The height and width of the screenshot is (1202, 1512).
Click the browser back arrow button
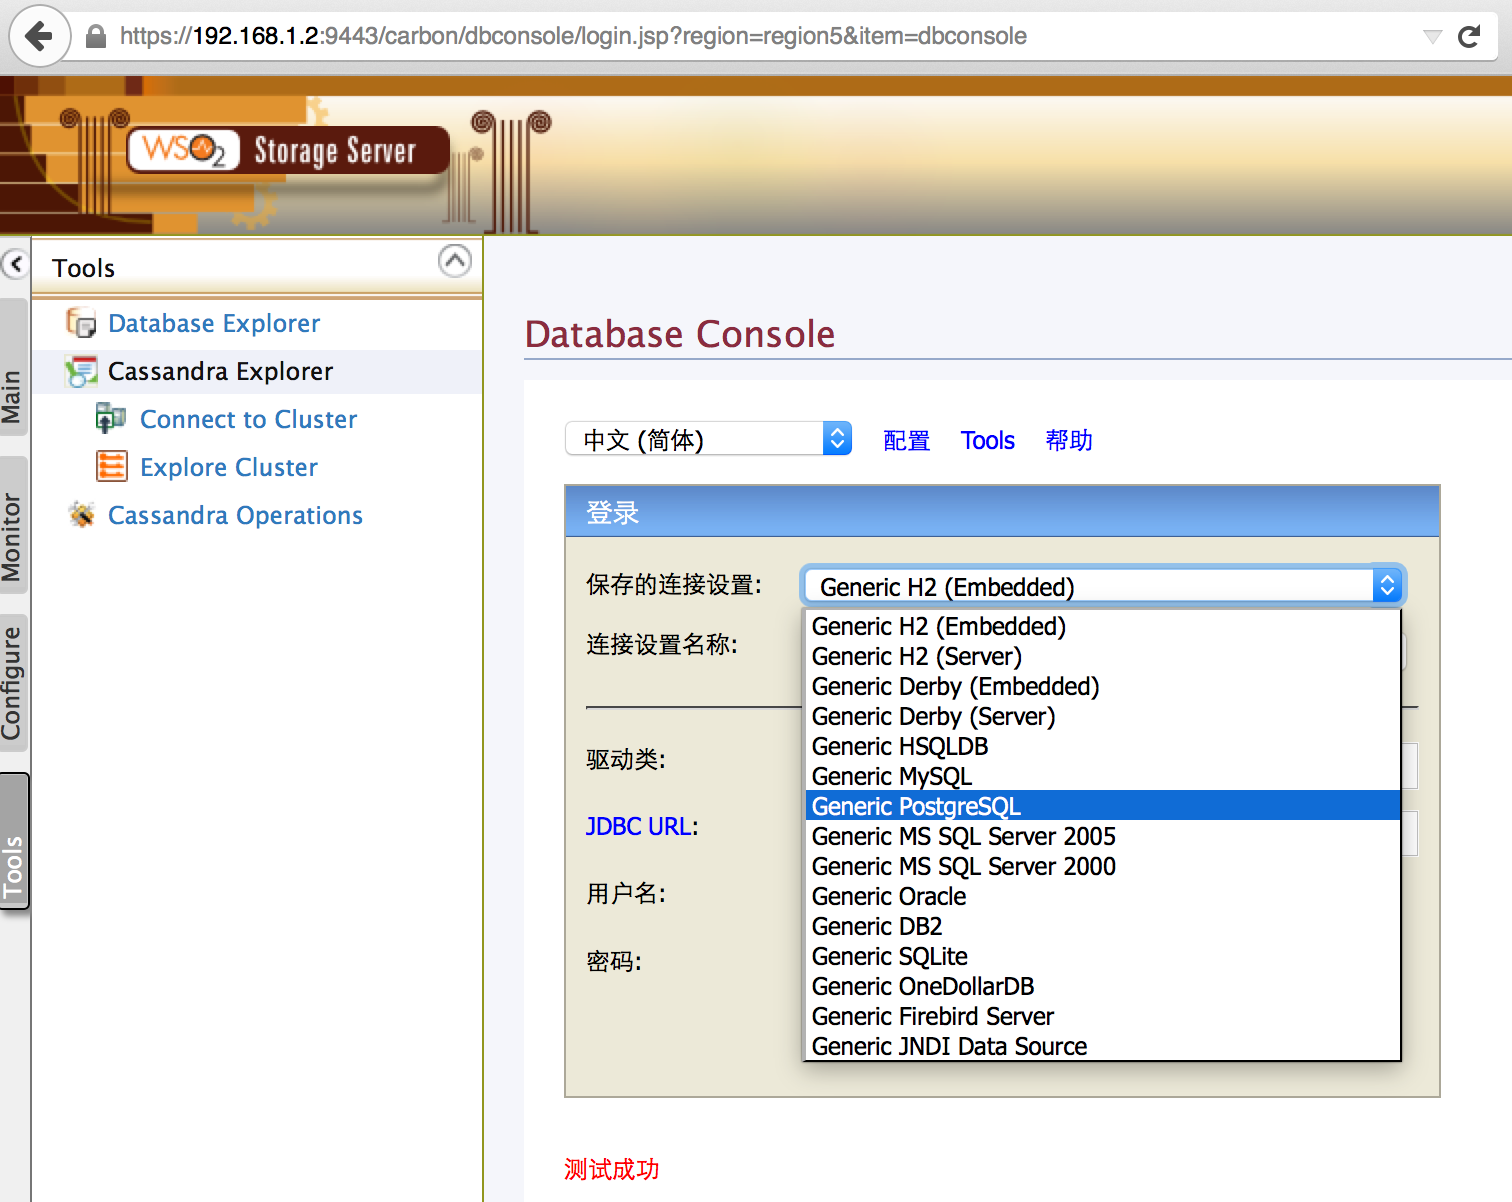(39, 37)
